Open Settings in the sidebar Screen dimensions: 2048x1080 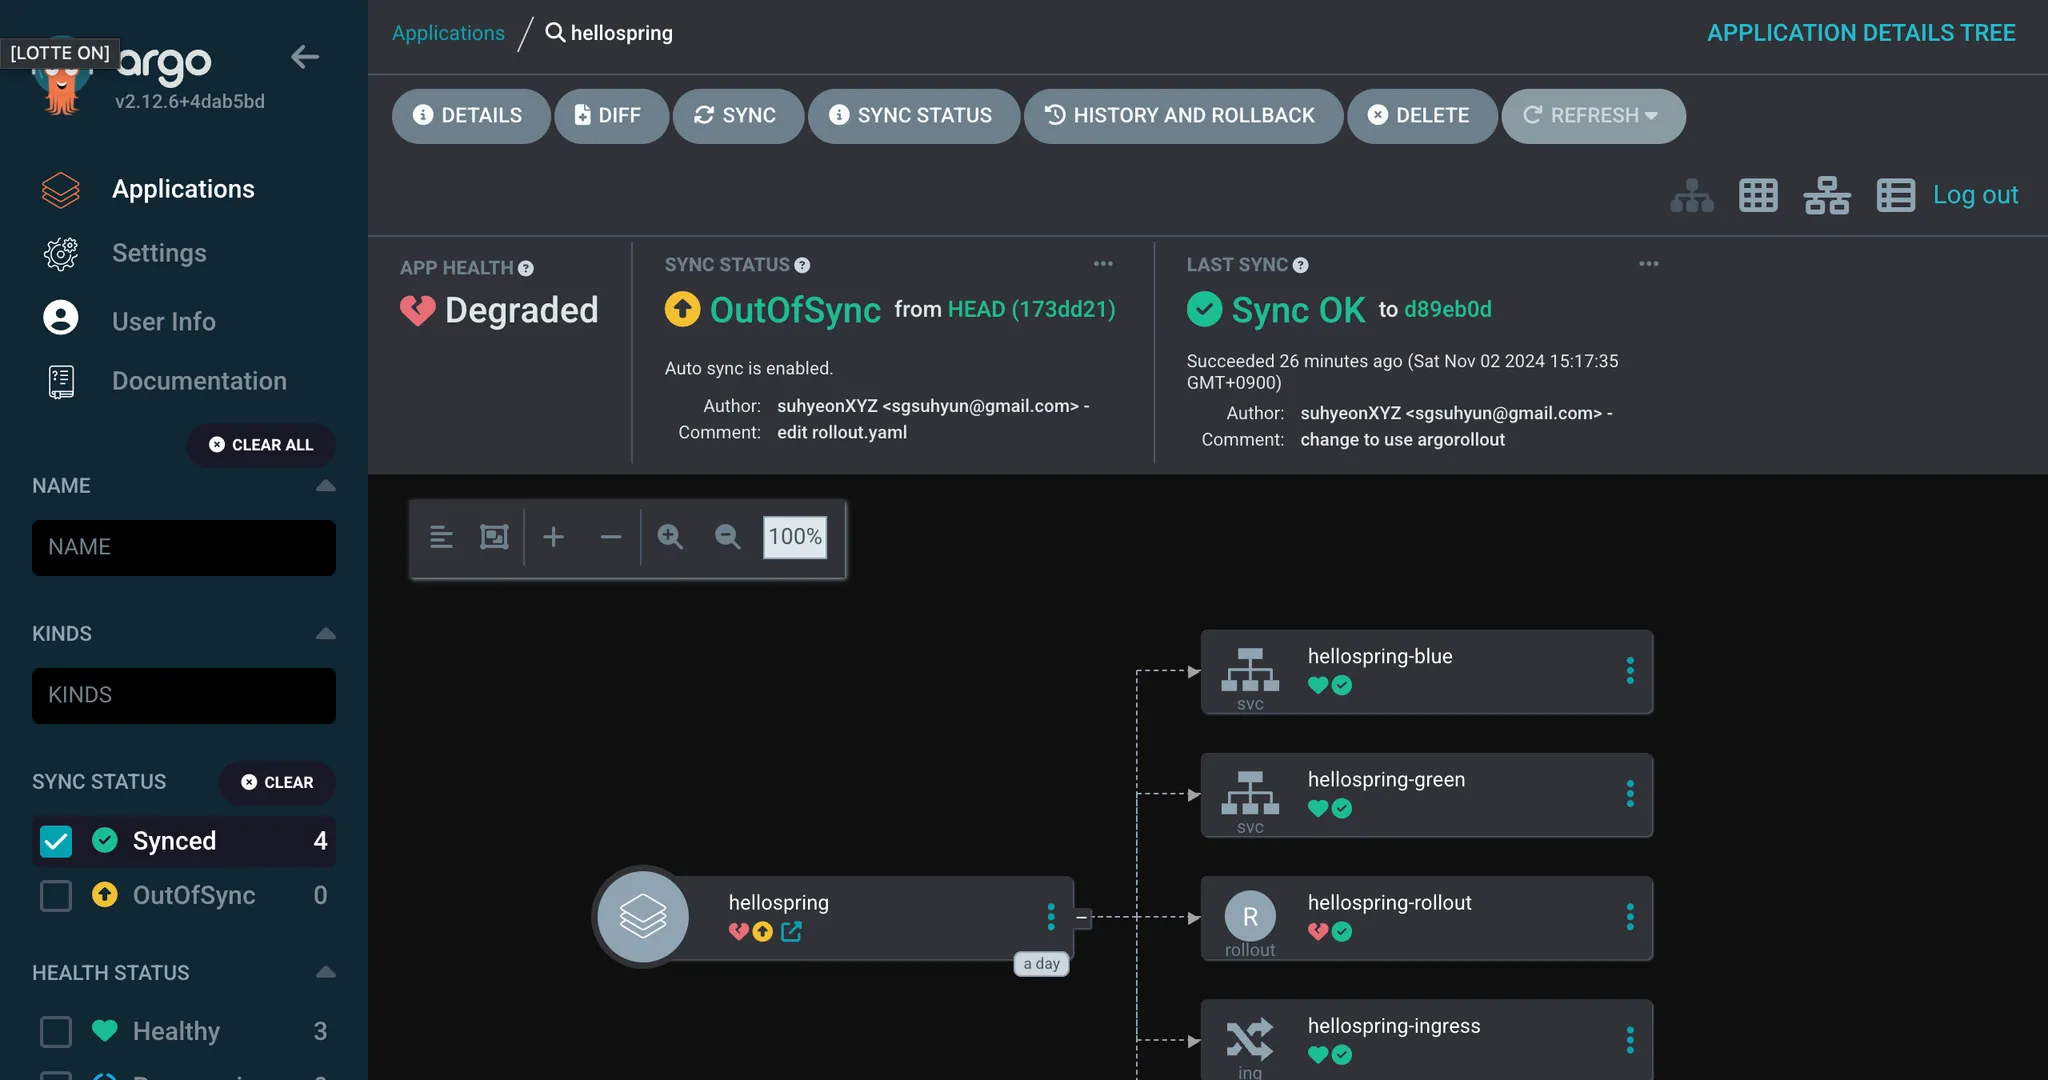pyautogui.click(x=159, y=253)
